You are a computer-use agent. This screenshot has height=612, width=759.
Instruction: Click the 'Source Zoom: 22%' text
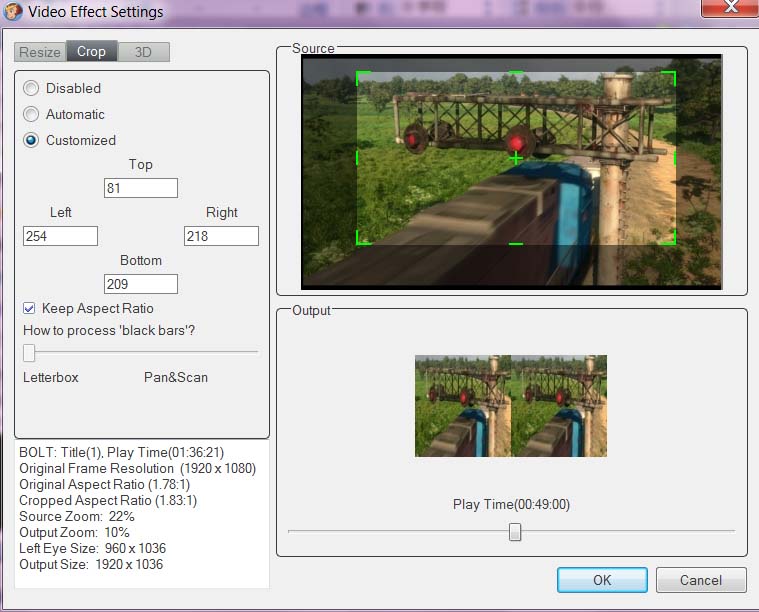point(77,516)
